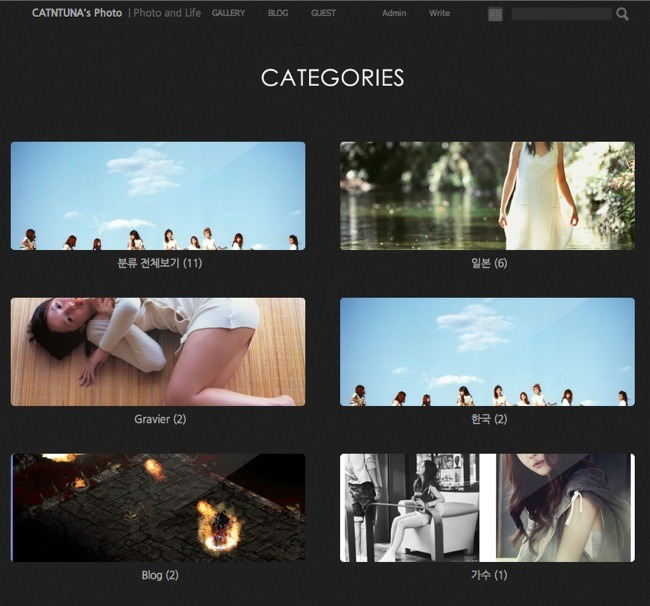Image resolution: width=650 pixels, height=606 pixels.
Task: Open the 한국 (2) category link
Action: tap(489, 419)
